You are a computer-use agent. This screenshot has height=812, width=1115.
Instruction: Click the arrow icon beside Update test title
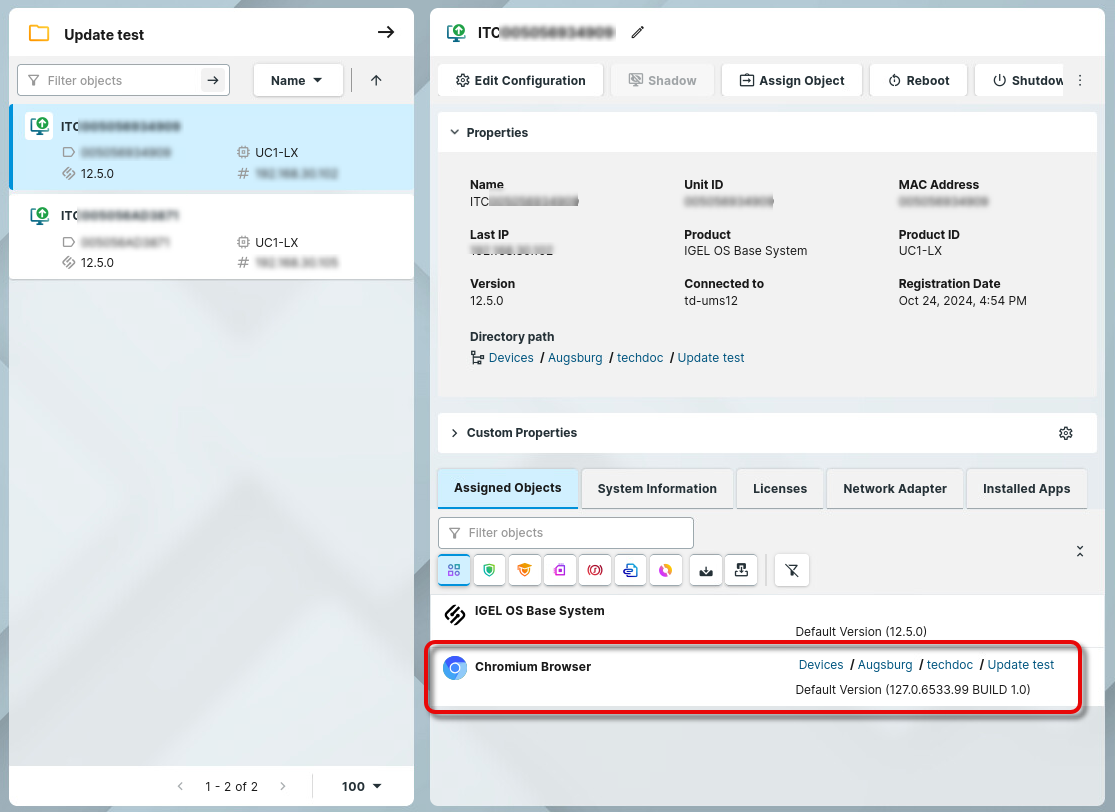[386, 33]
